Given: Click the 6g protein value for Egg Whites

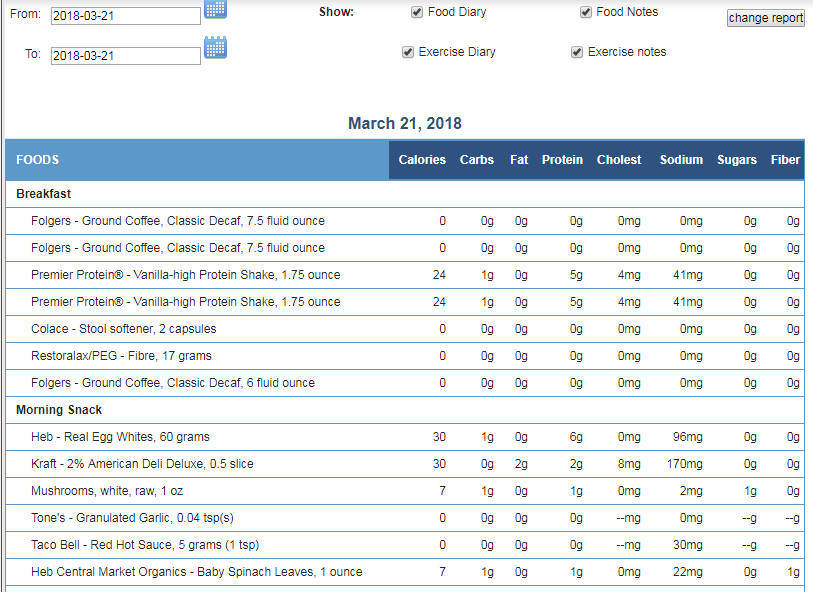Looking at the screenshot, I should 576,437.
